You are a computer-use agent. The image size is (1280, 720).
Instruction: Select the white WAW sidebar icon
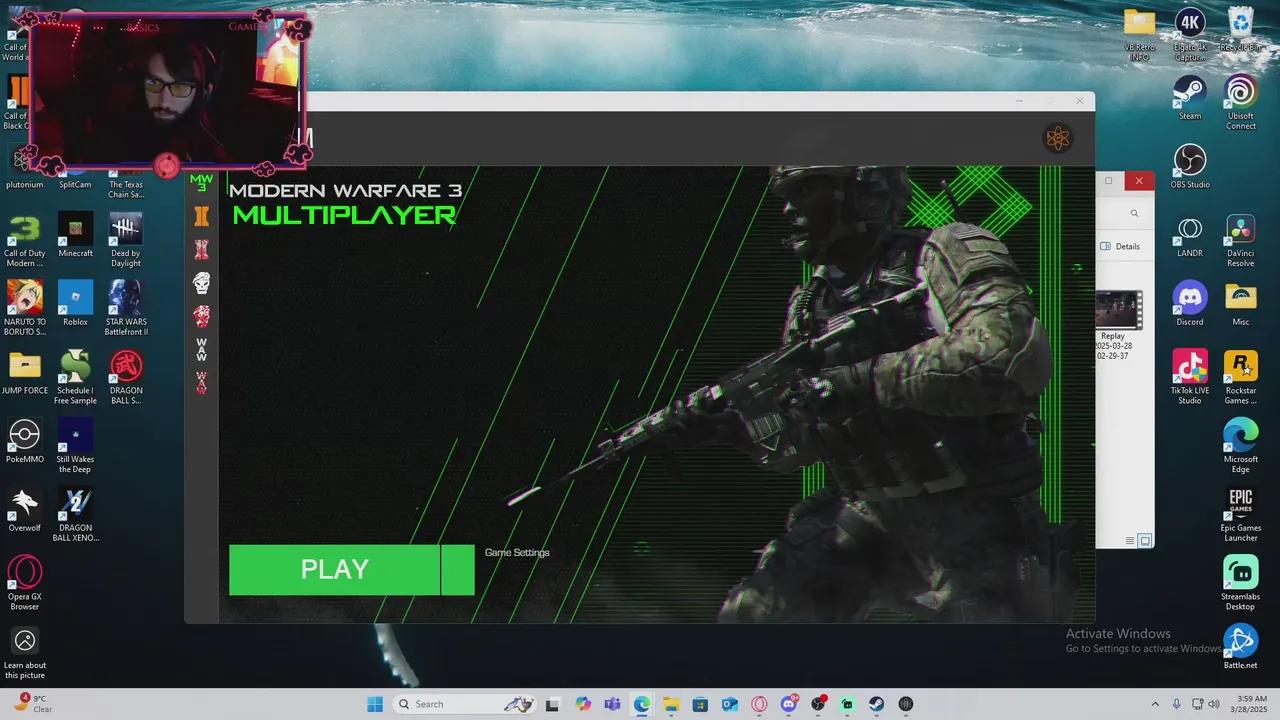coord(201,349)
